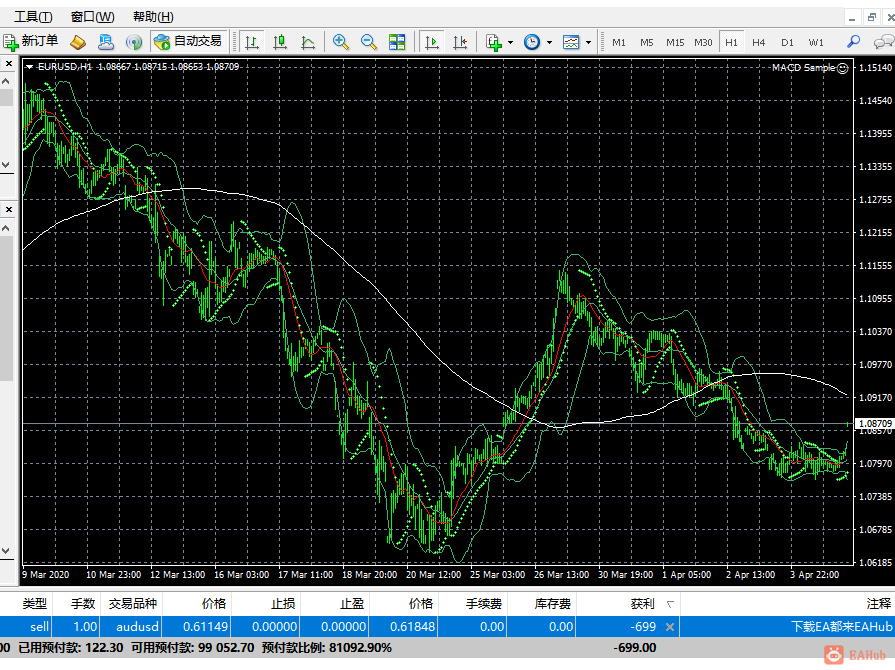The height and width of the screenshot is (670, 895).
Task: Open the 帮助(H) menu
Action: point(152,17)
